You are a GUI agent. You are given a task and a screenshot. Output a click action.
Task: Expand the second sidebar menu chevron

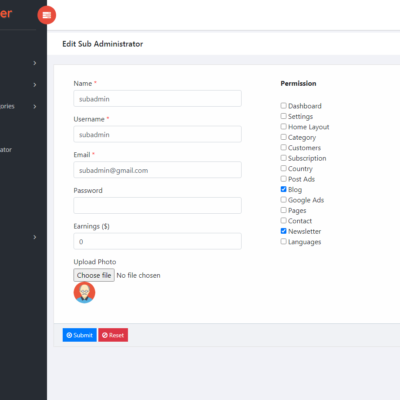coord(35,85)
